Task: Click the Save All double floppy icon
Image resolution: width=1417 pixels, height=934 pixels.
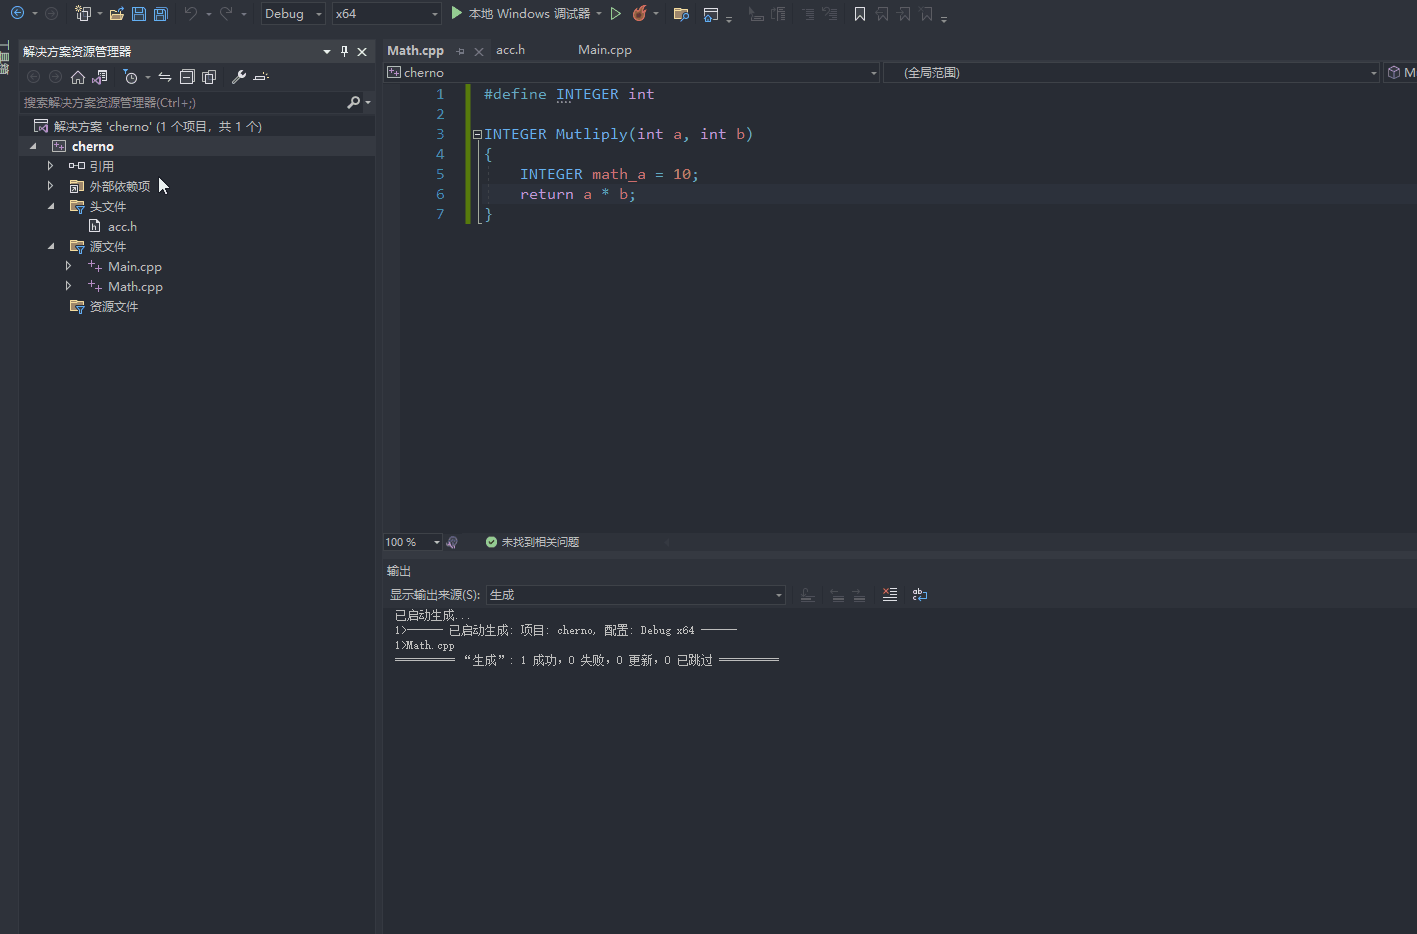Action: [x=160, y=14]
